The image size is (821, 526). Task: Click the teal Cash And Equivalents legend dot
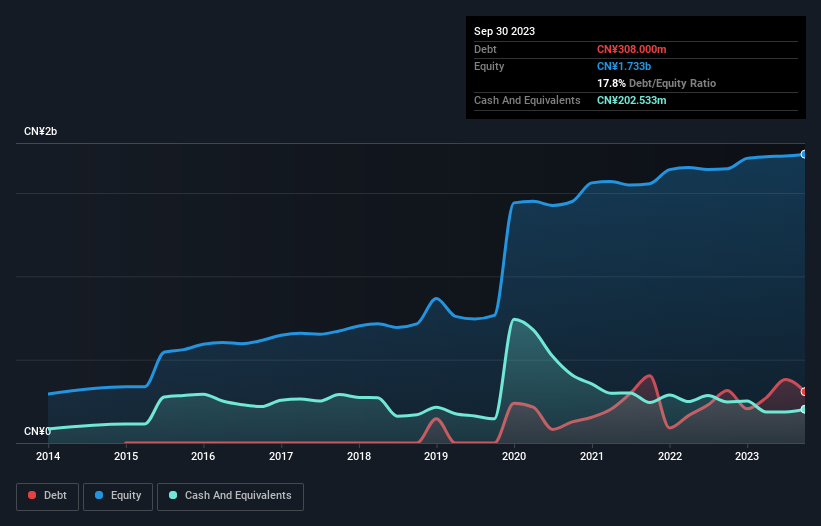coord(173,495)
